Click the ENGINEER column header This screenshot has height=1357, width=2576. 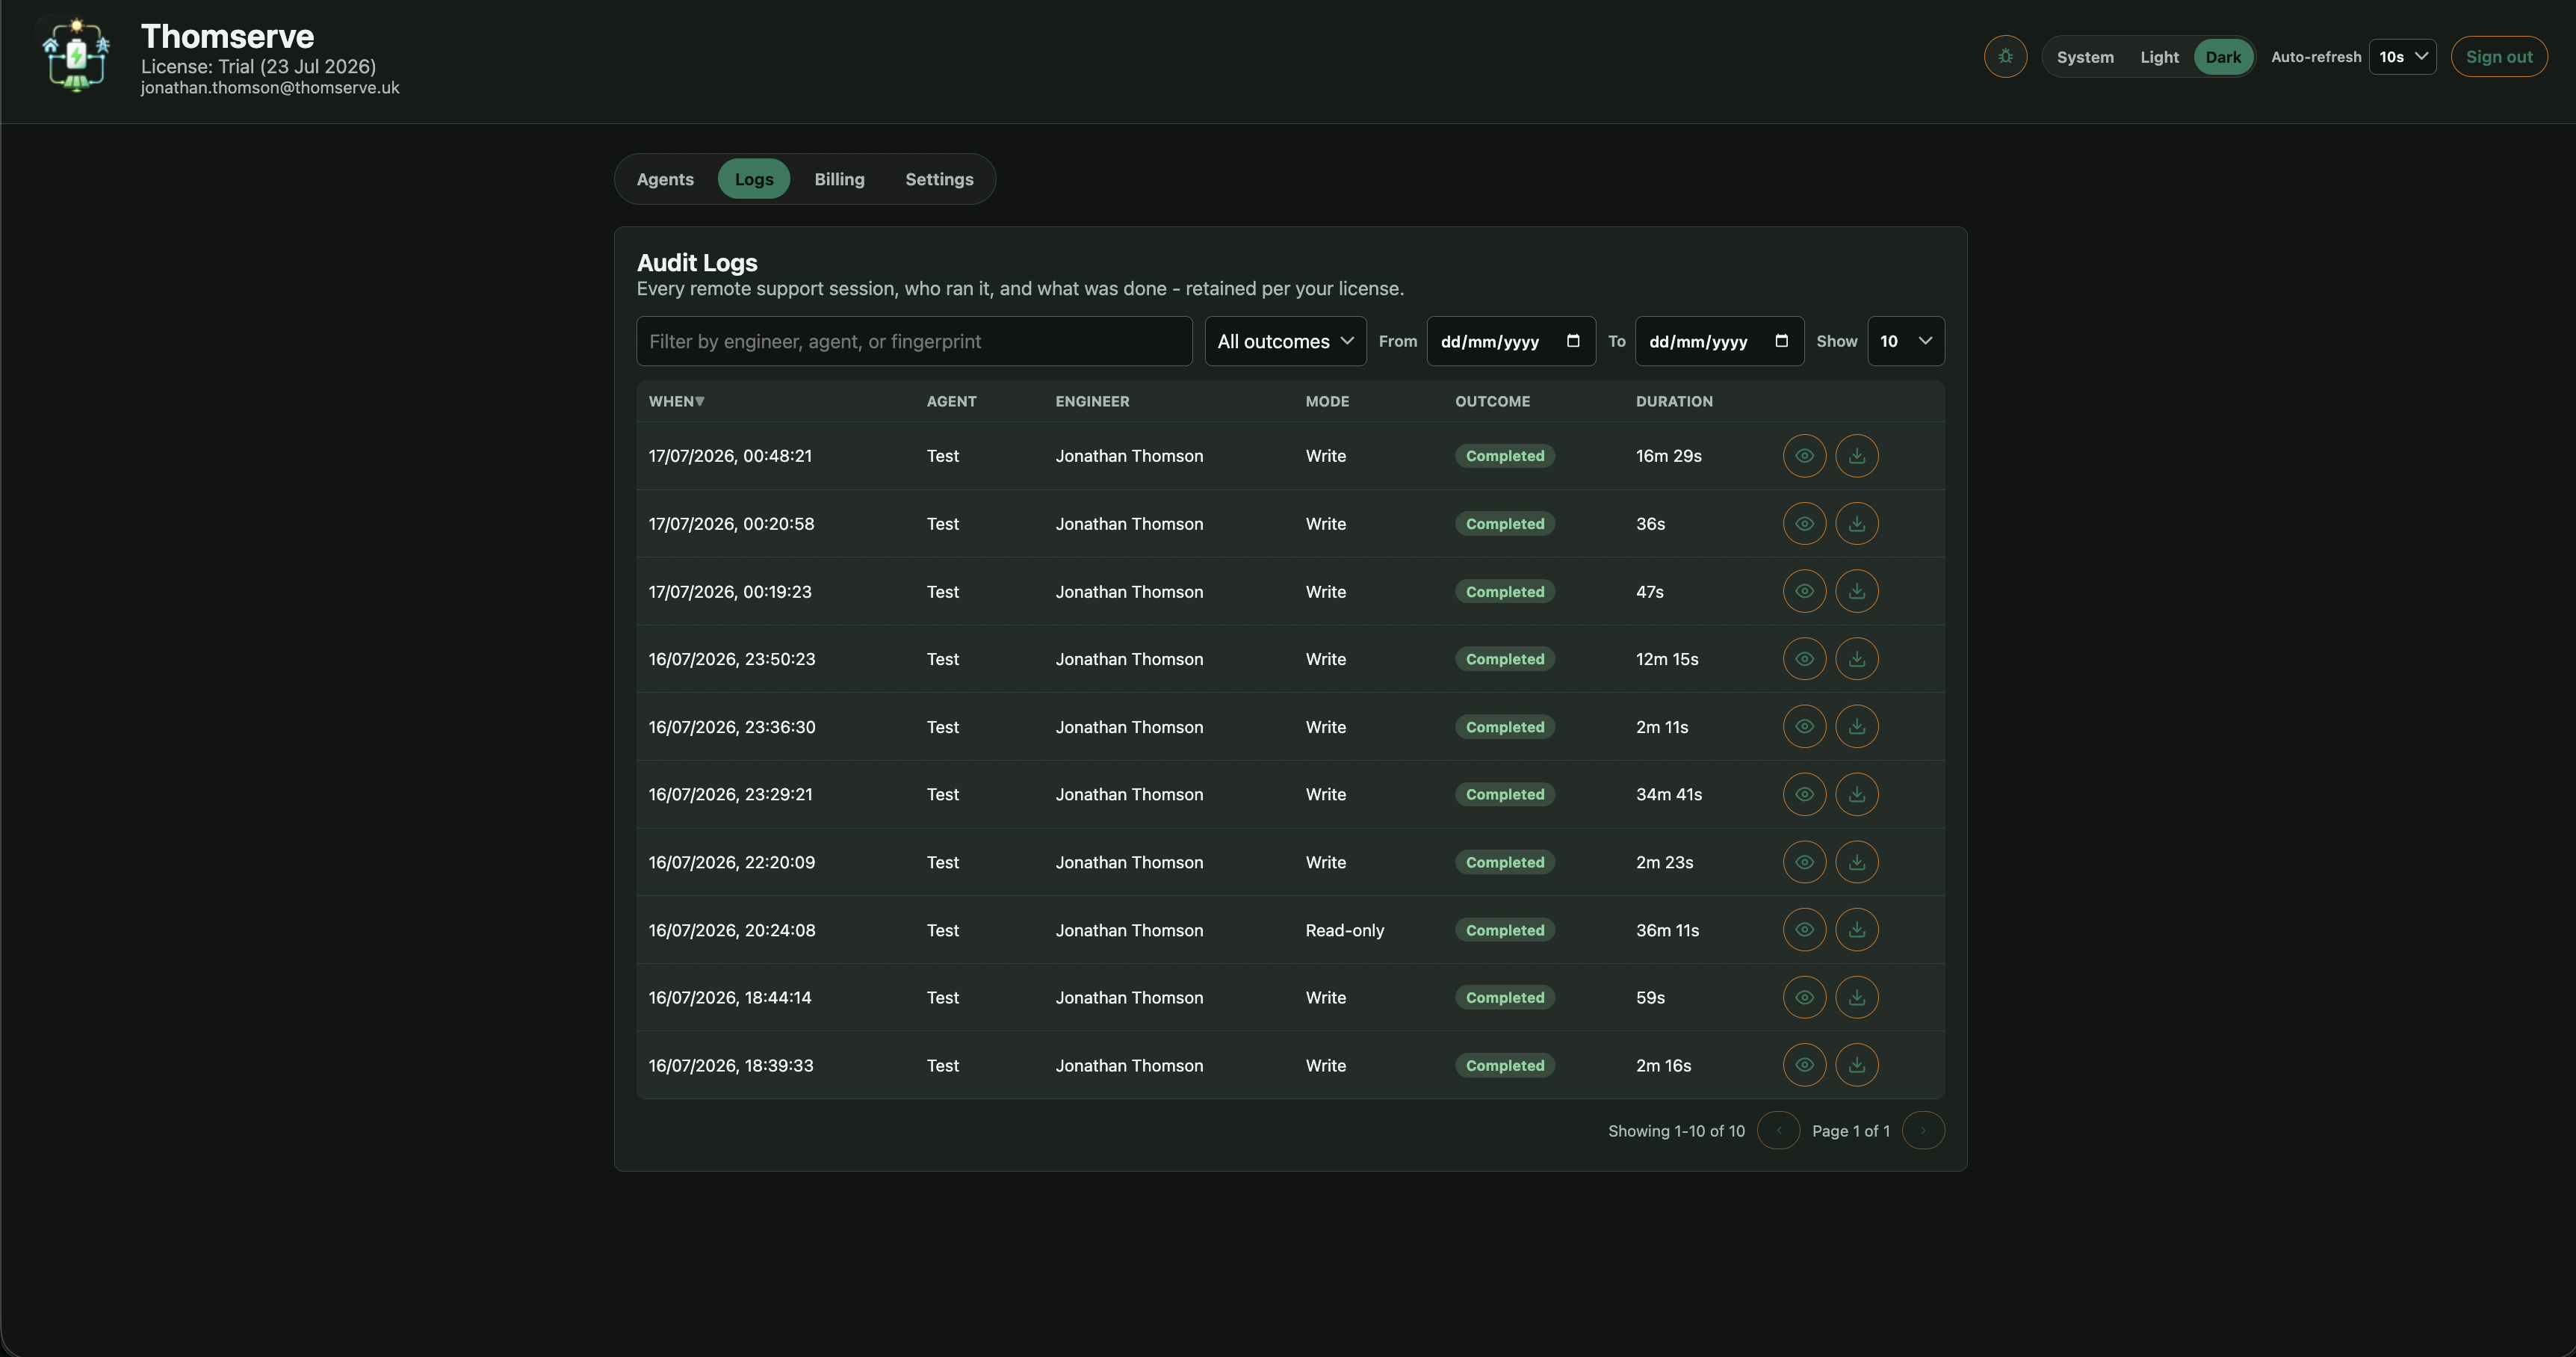(x=1092, y=401)
